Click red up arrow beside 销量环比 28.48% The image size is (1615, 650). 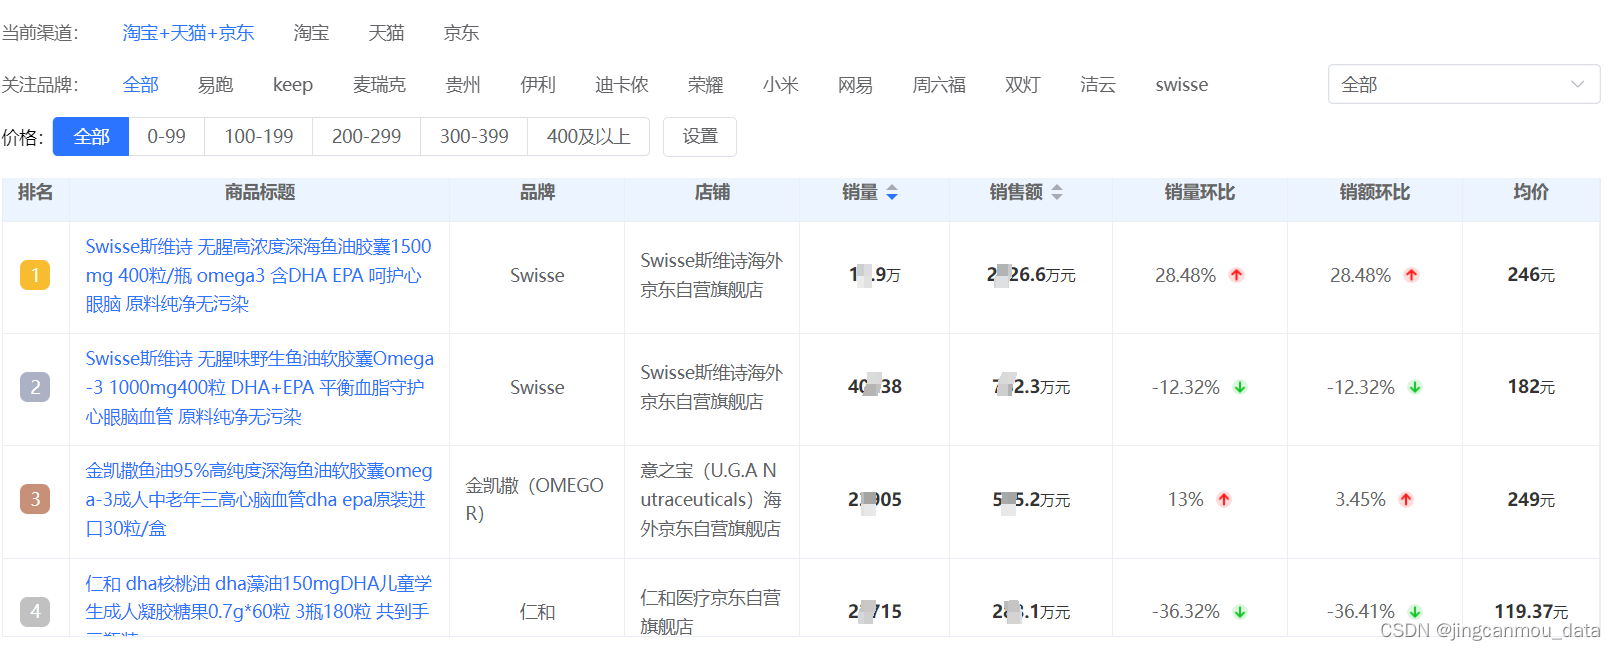(x=1237, y=275)
